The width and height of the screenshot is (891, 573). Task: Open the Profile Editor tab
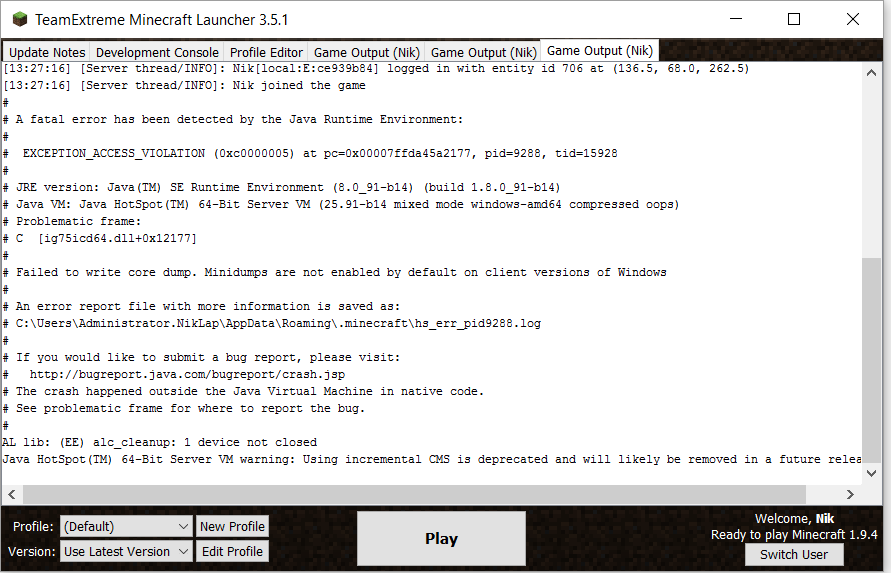tap(266, 52)
